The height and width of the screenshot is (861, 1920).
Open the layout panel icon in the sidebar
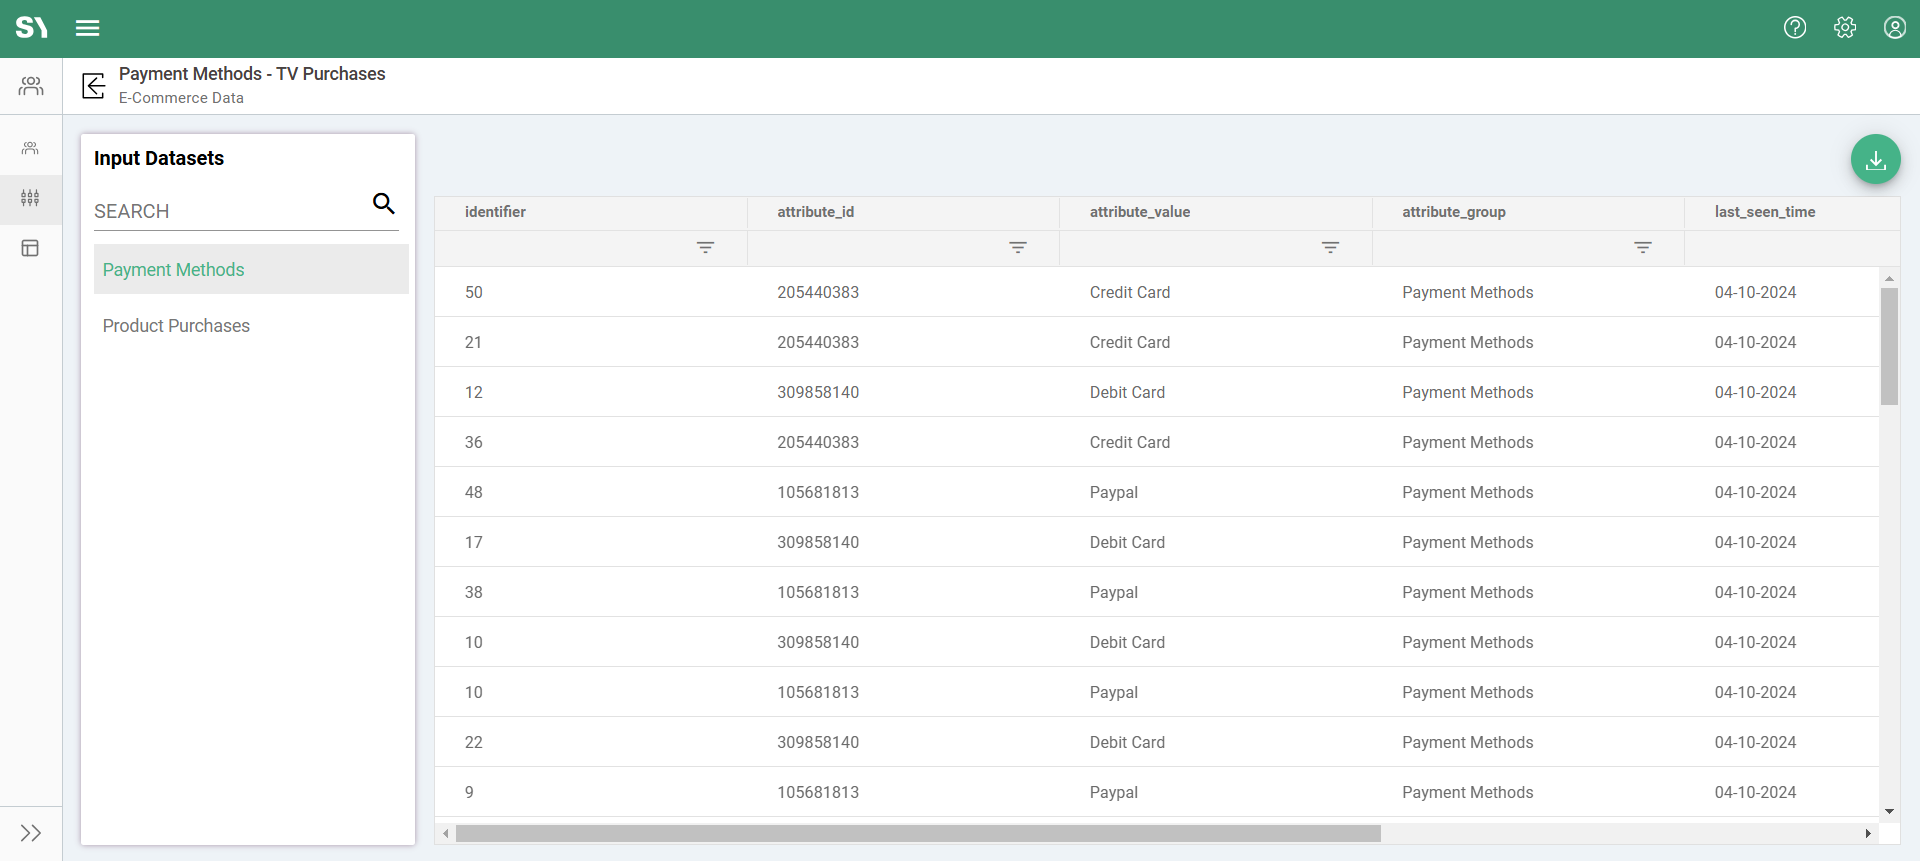[30, 248]
